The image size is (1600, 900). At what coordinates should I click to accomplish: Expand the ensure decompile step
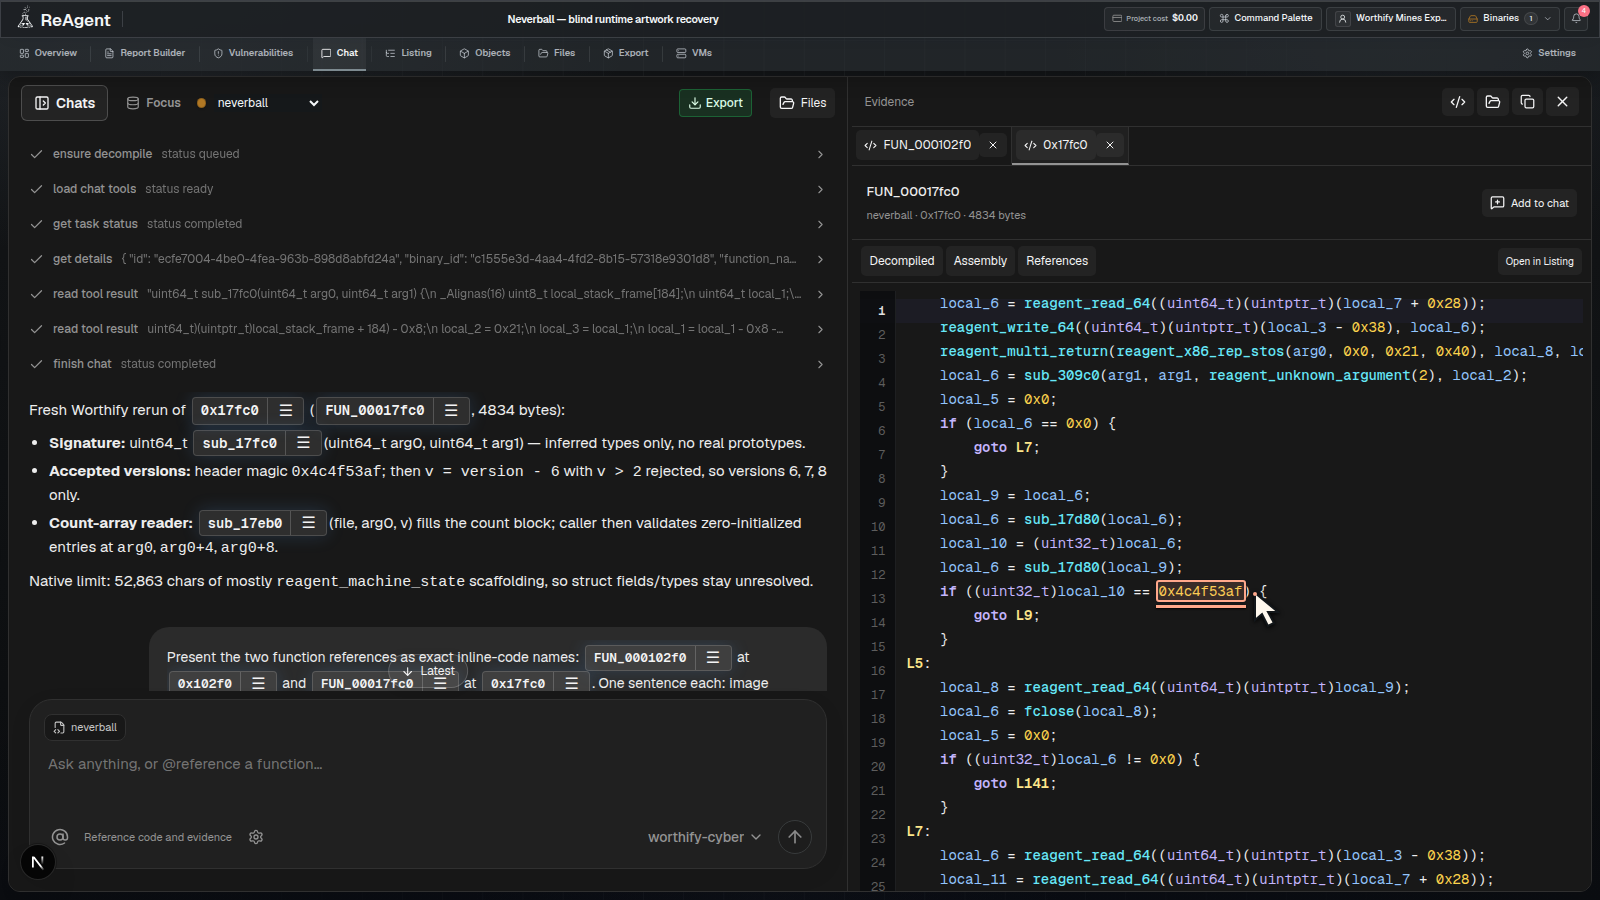427,154
